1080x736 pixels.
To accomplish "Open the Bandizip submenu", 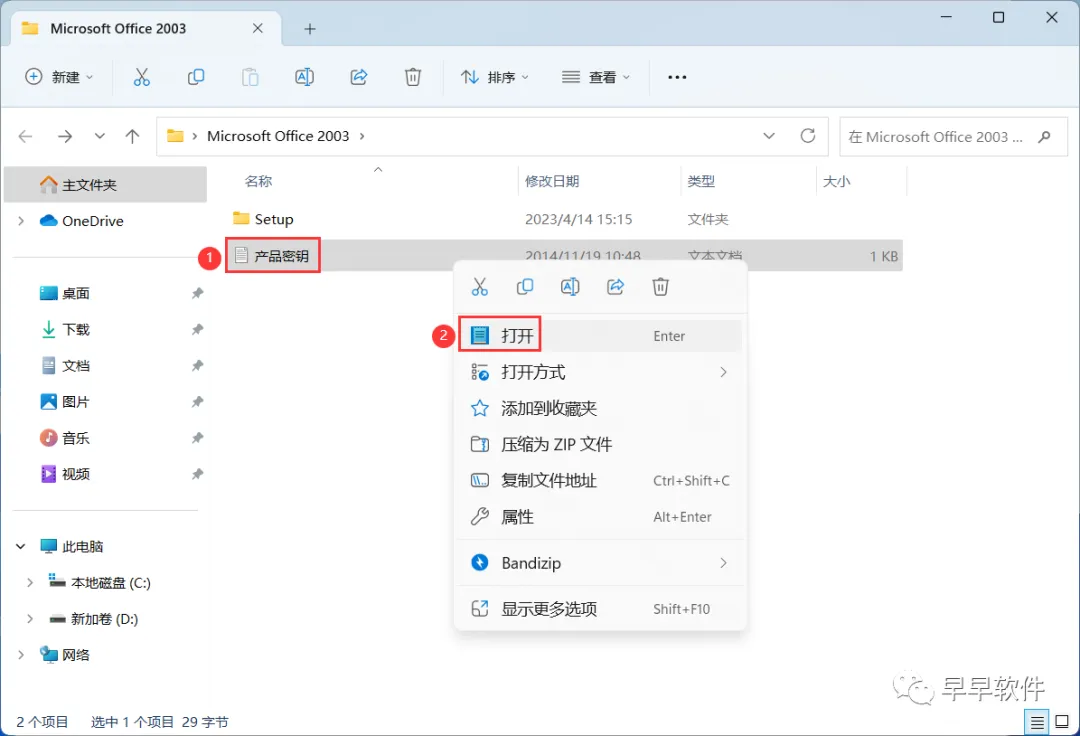I will point(601,563).
